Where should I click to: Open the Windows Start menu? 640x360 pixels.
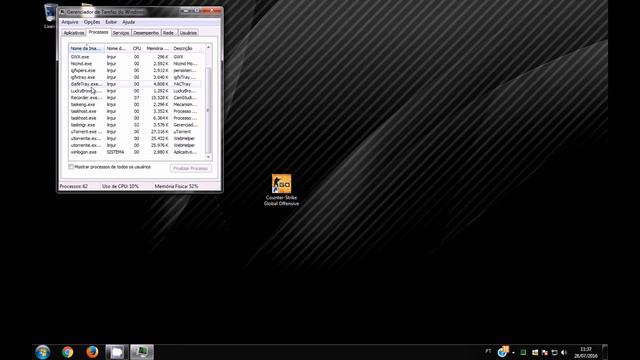(x=42, y=352)
